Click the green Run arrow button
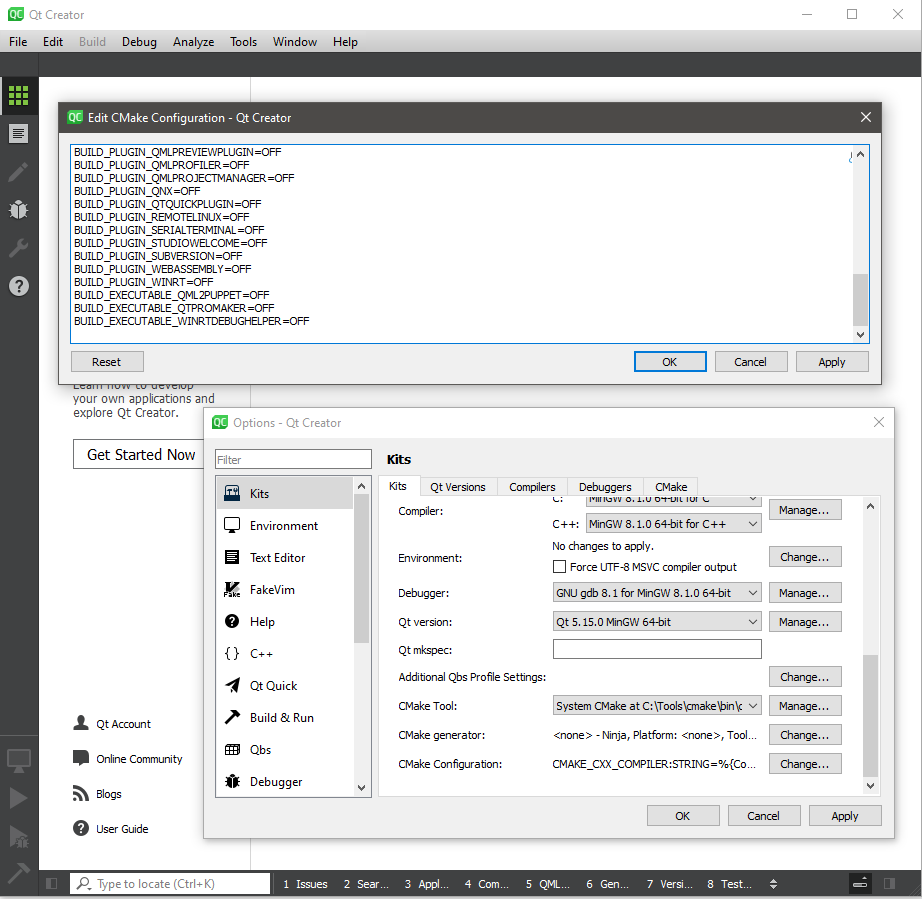The image size is (922, 899). coord(18,797)
